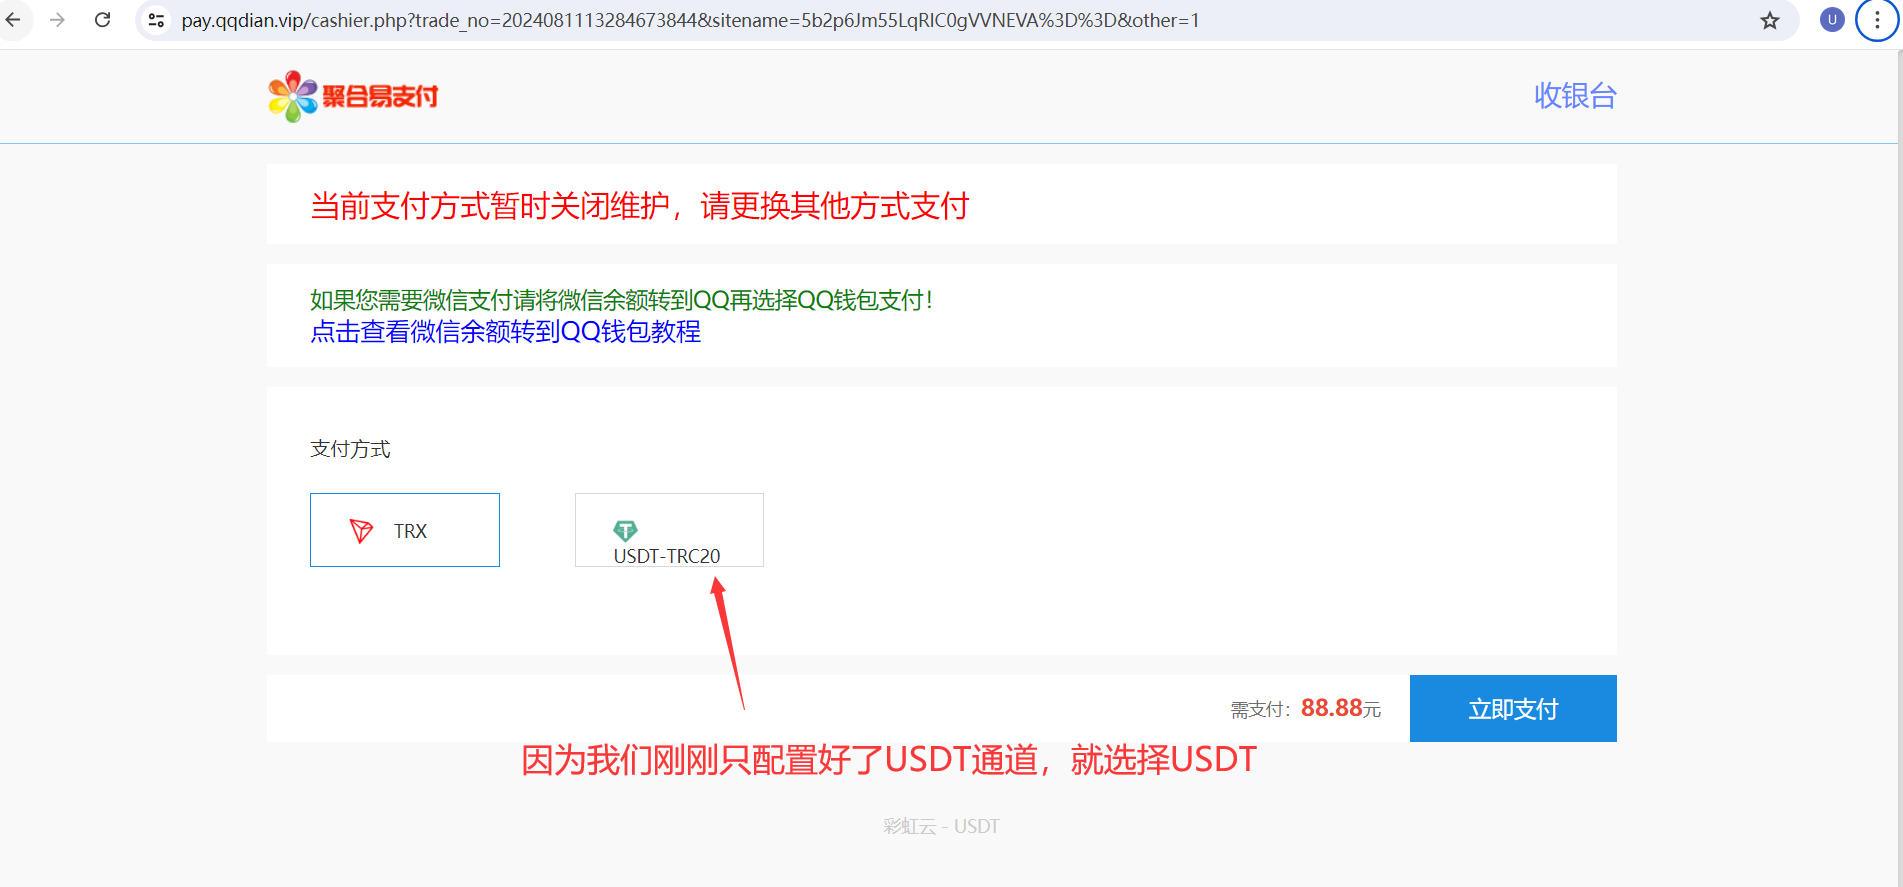
Task: Select USDT-TRC20 payment method
Action: tap(669, 530)
